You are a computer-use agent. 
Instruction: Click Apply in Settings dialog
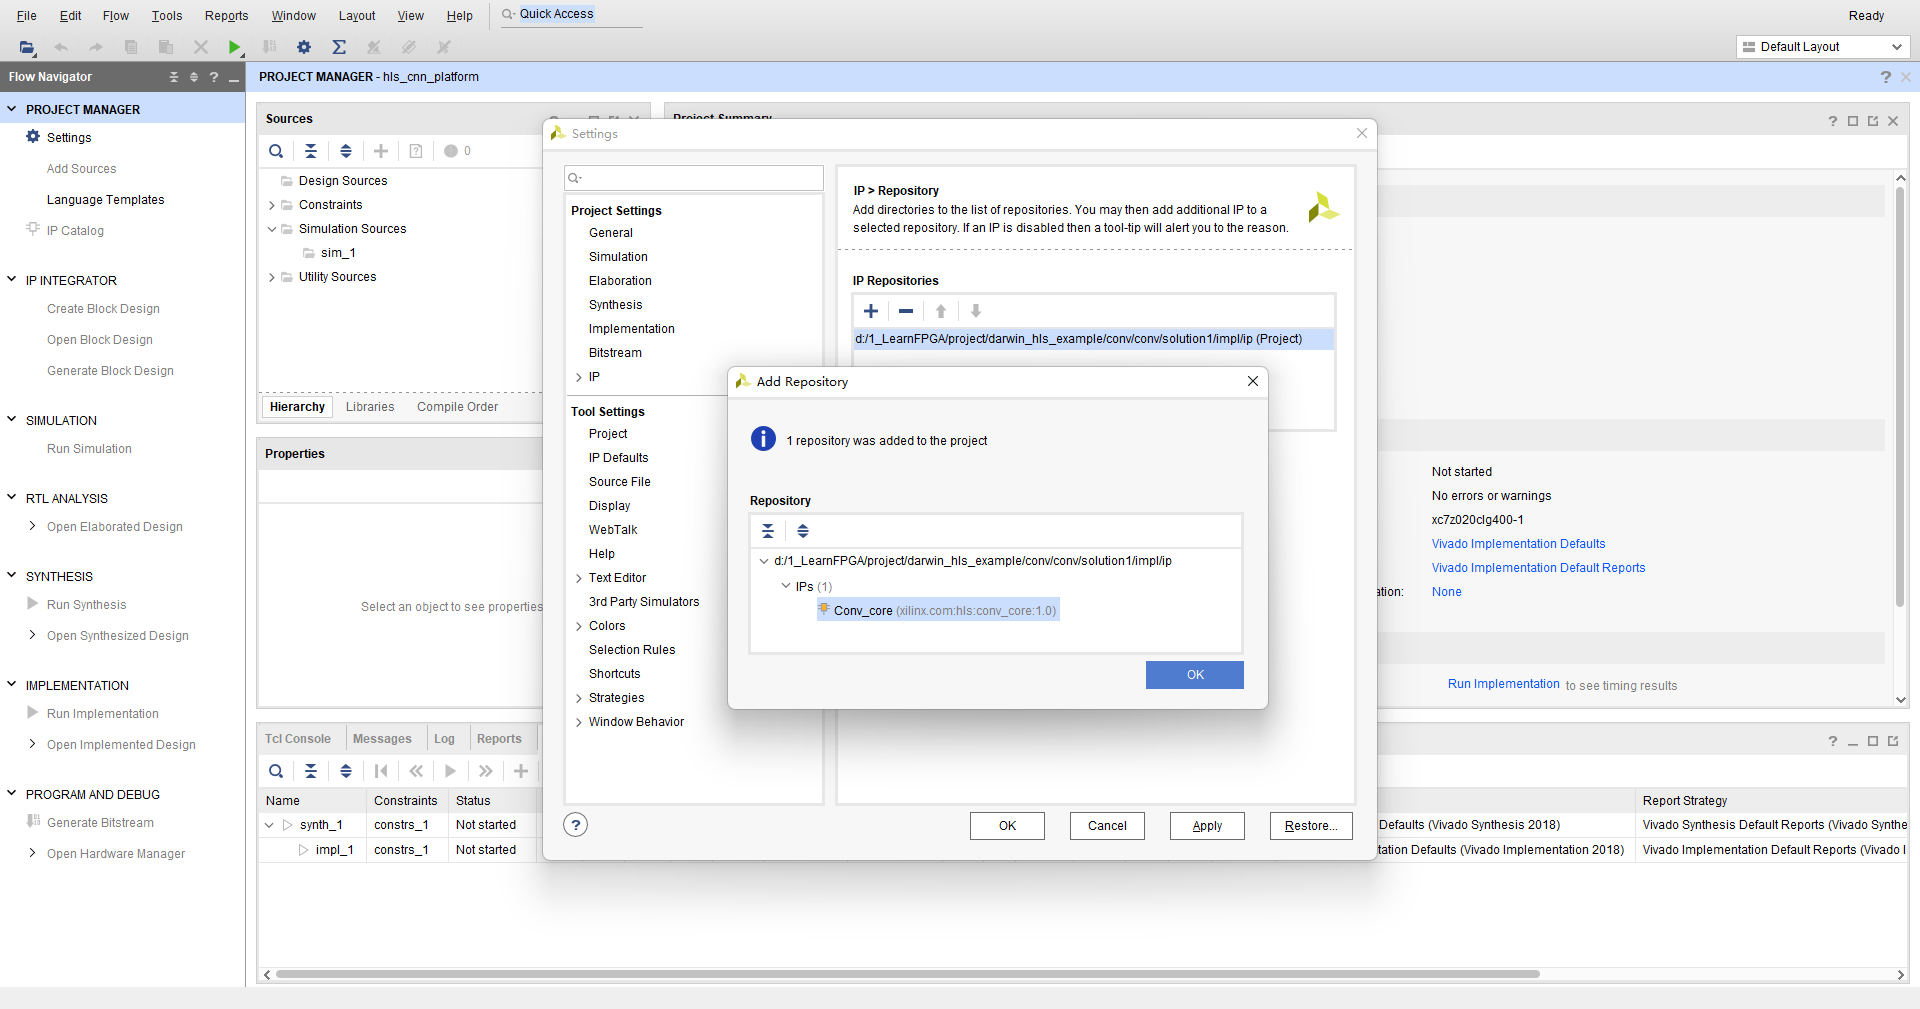point(1207,826)
